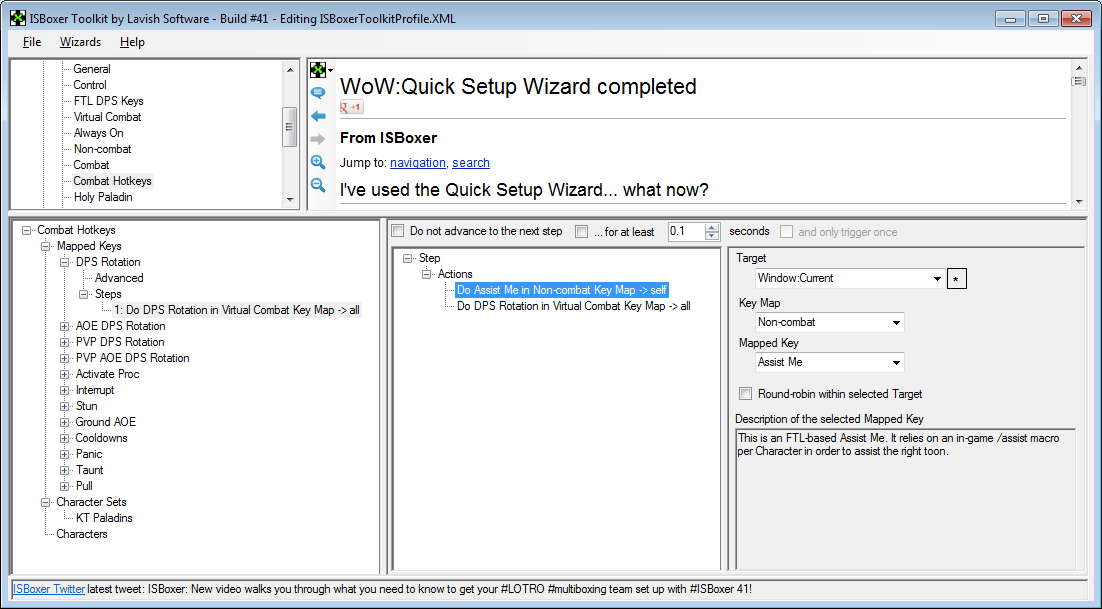Expand the Ground AOE node

(x=65, y=422)
